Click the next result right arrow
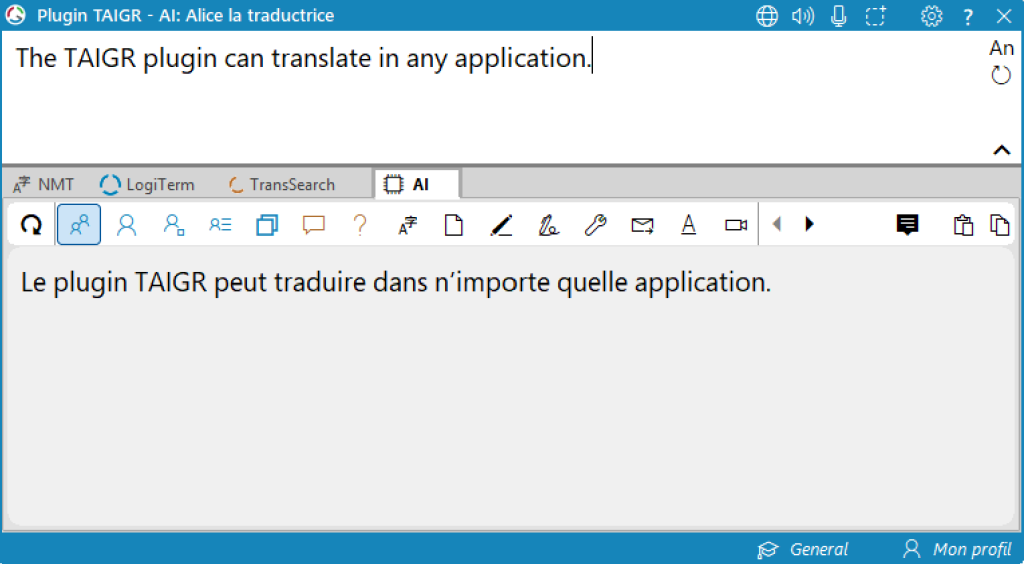This screenshot has width=1024, height=564. click(810, 225)
